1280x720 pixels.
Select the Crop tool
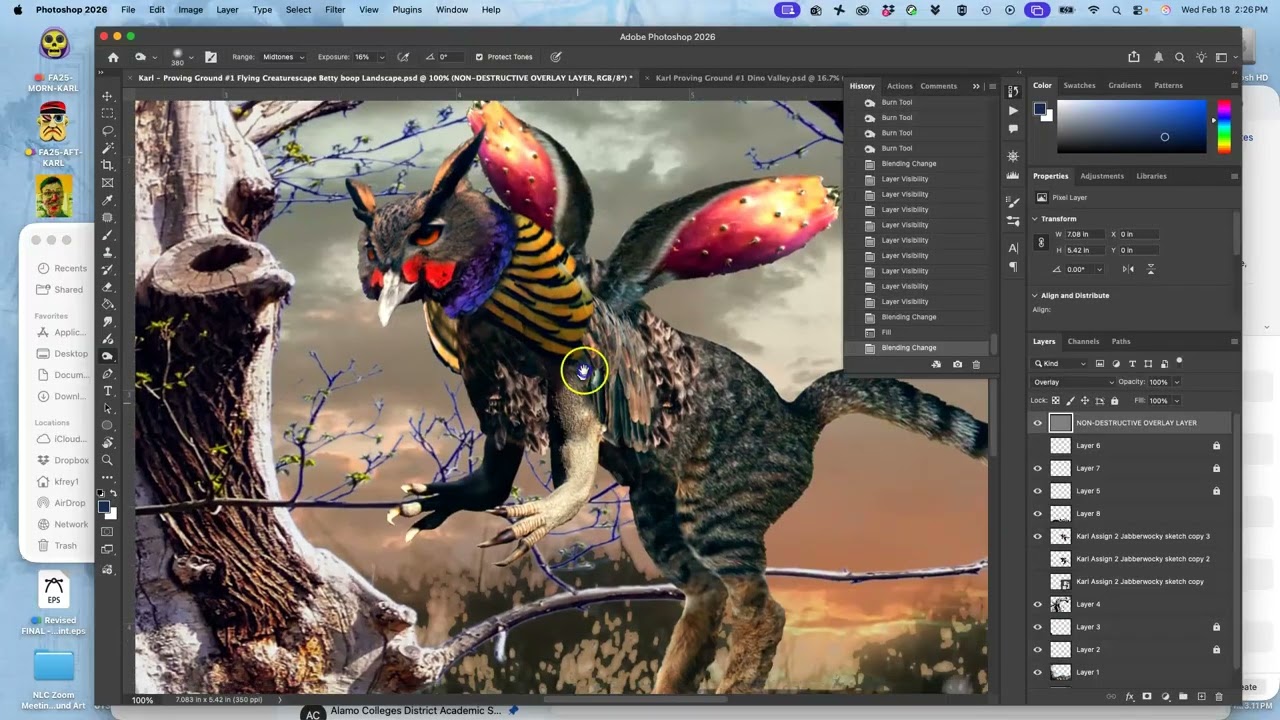[108, 165]
